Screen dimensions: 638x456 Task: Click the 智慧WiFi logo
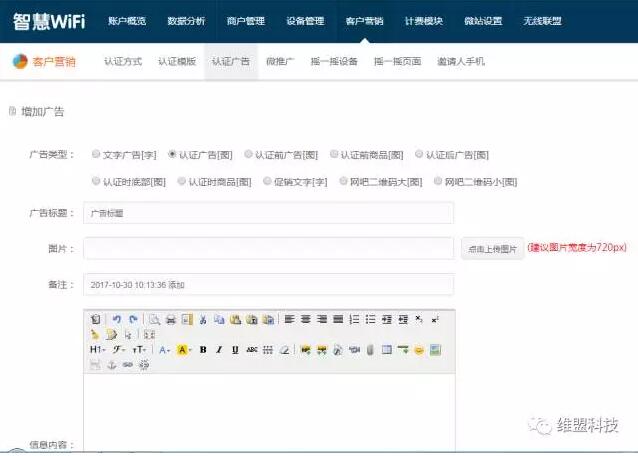click(x=49, y=21)
